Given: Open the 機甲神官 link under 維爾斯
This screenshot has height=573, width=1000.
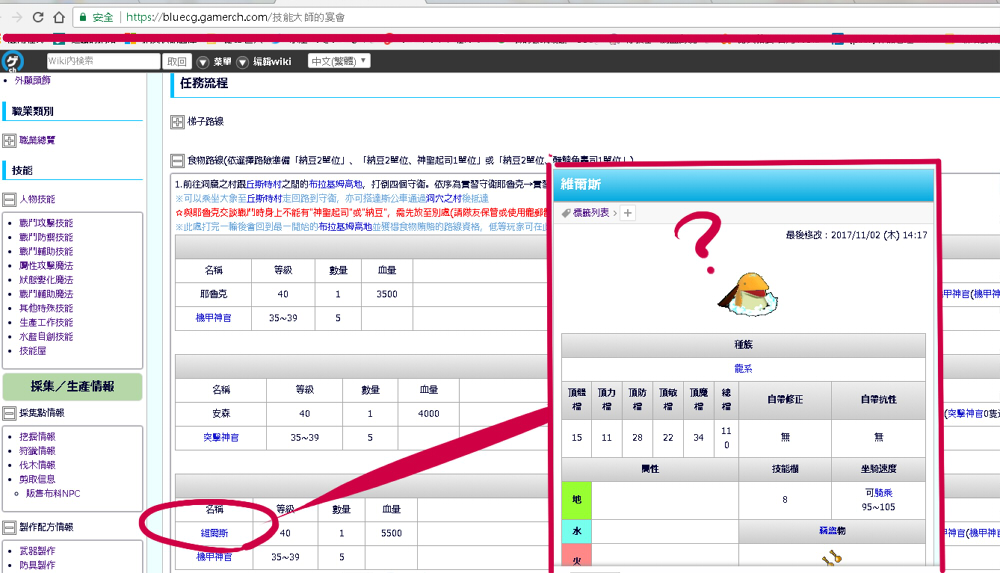Looking at the screenshot, I should [214, 557].
